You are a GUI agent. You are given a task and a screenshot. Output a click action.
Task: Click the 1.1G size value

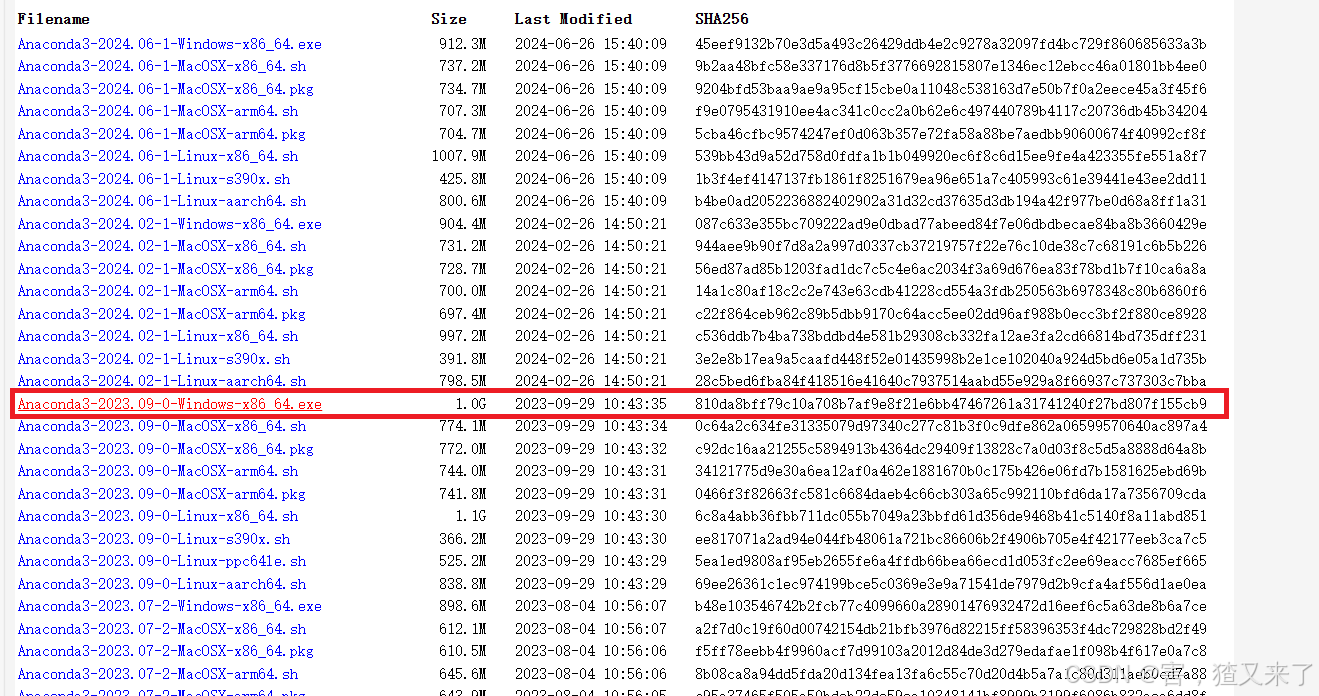coord(471,516)
